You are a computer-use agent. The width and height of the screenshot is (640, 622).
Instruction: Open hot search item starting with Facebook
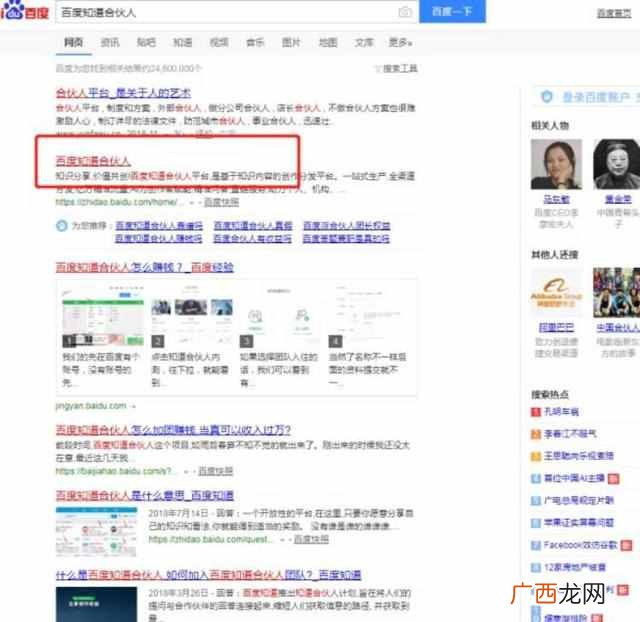[580, 545]
